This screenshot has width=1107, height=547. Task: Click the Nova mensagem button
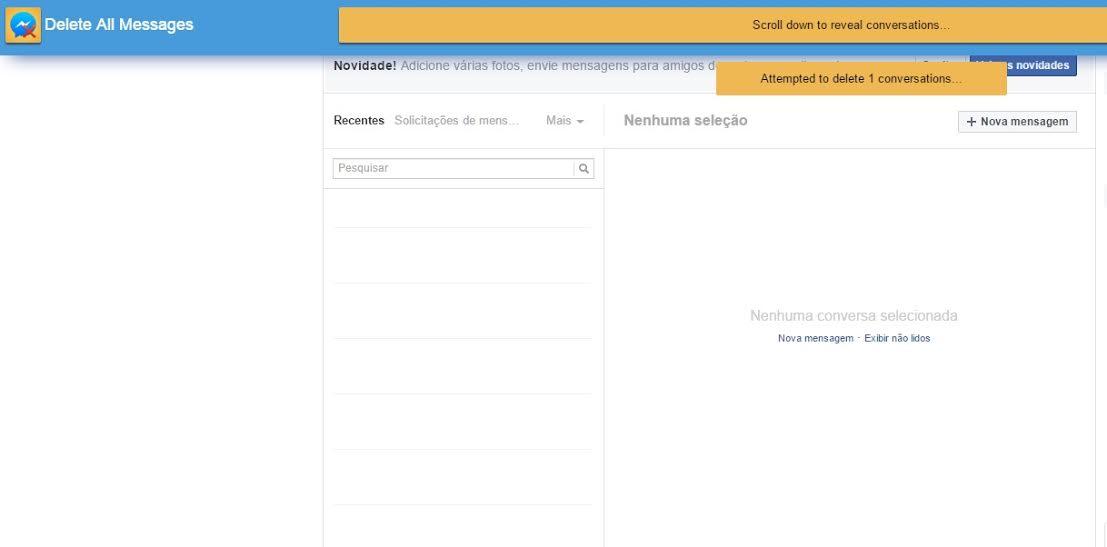click(x=1017, y=122)
